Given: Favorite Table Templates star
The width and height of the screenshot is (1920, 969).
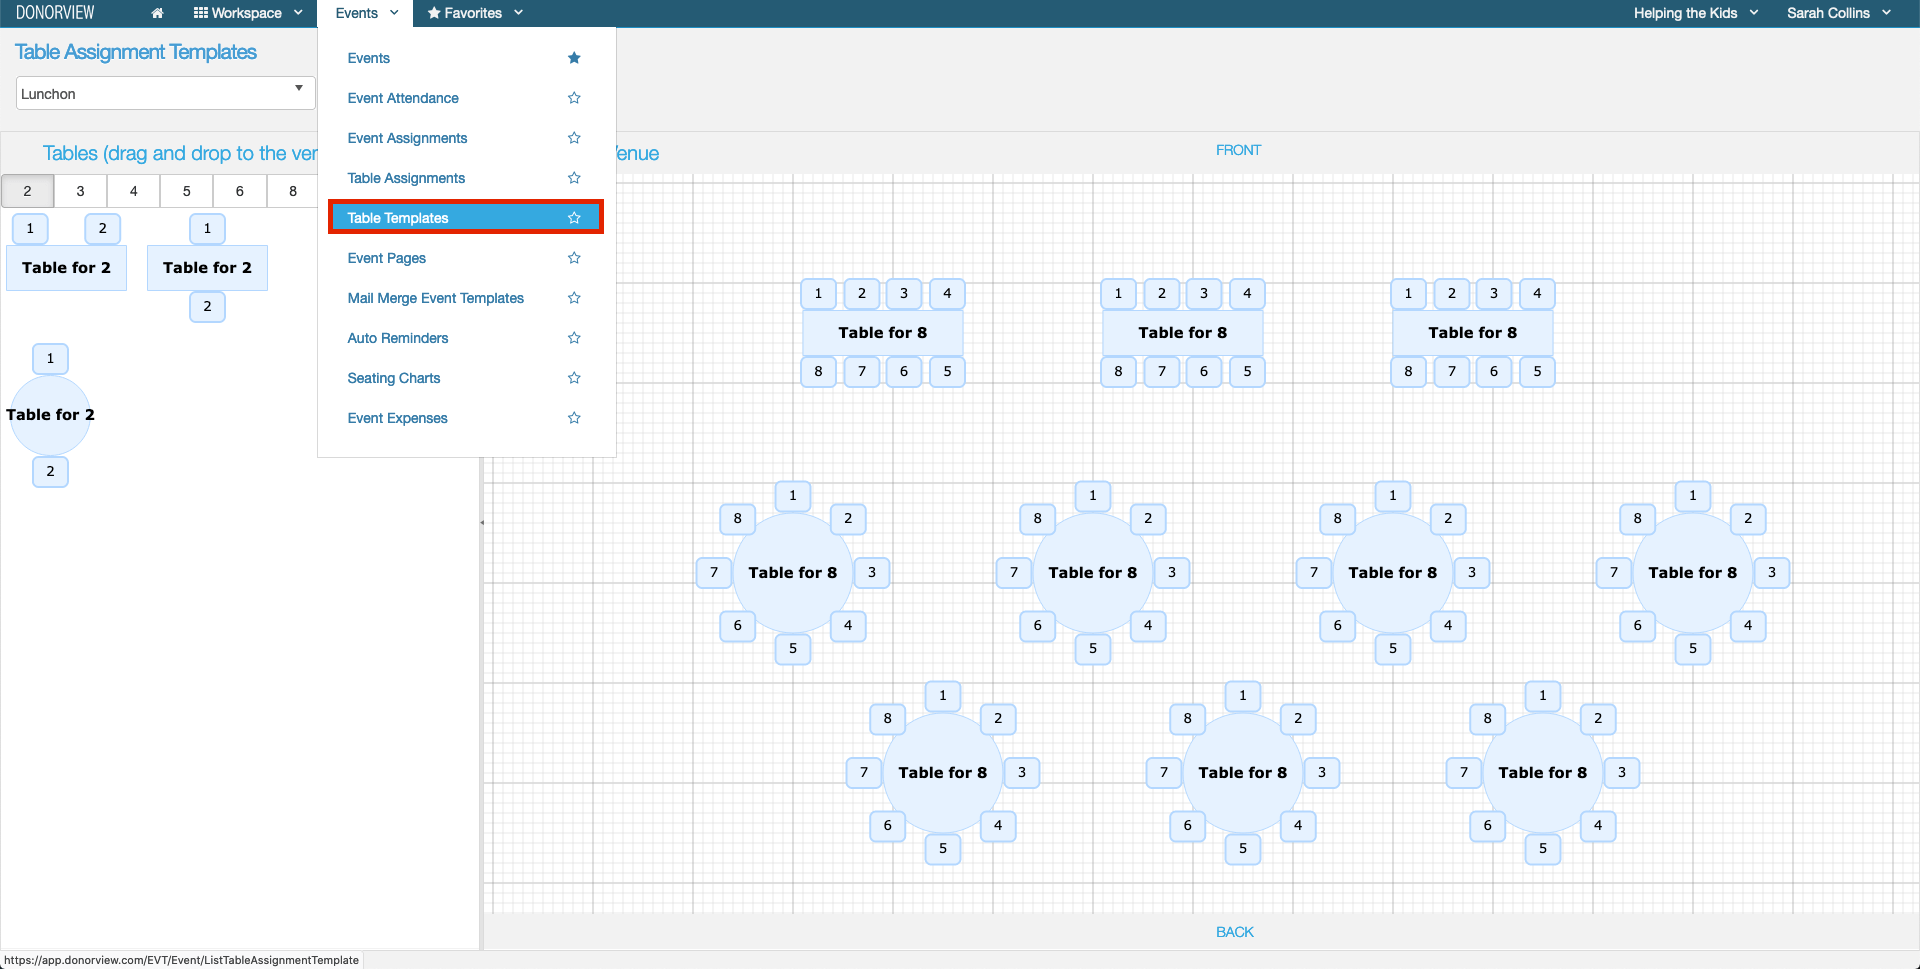Looking at the screenshot, I should tap(574, 218).
